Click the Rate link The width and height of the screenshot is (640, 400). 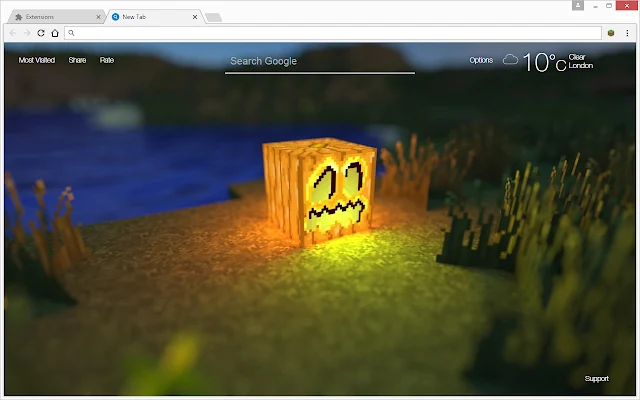(x=107, y=60)
